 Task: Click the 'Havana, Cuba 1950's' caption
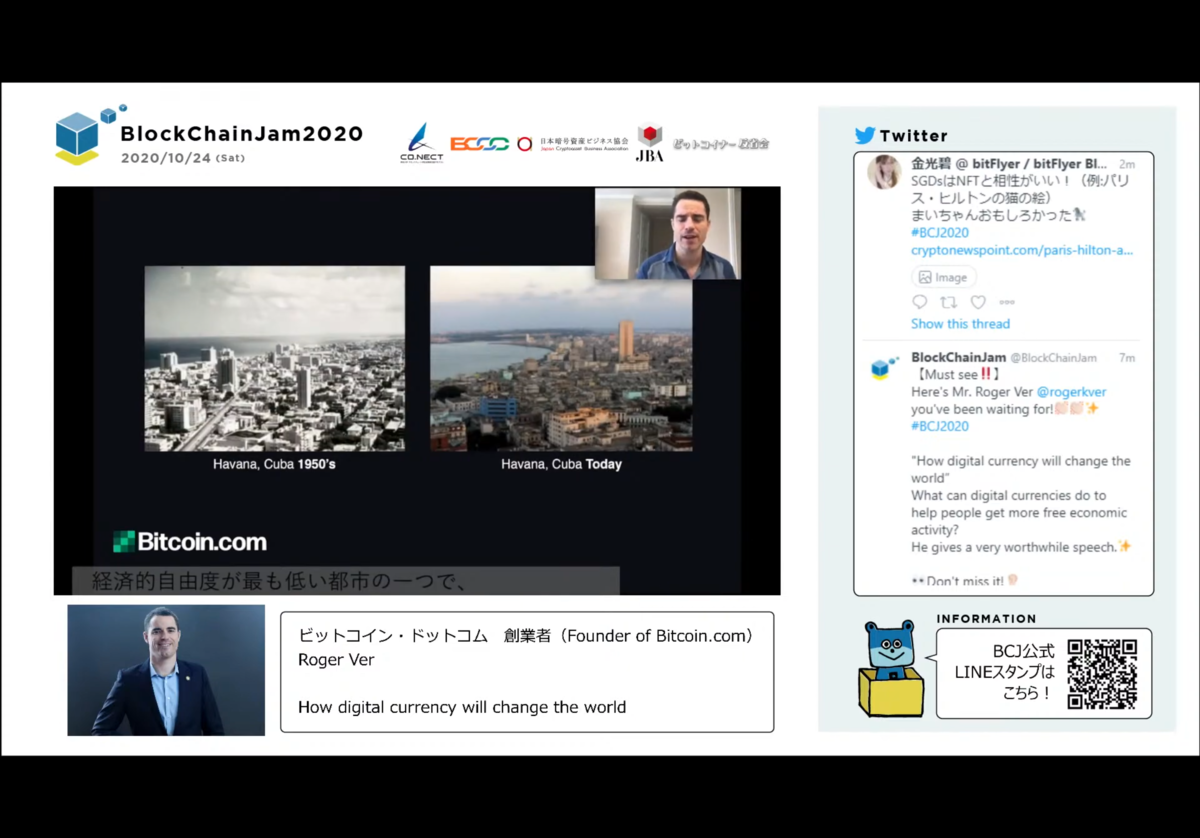click(x=274, y=465)
